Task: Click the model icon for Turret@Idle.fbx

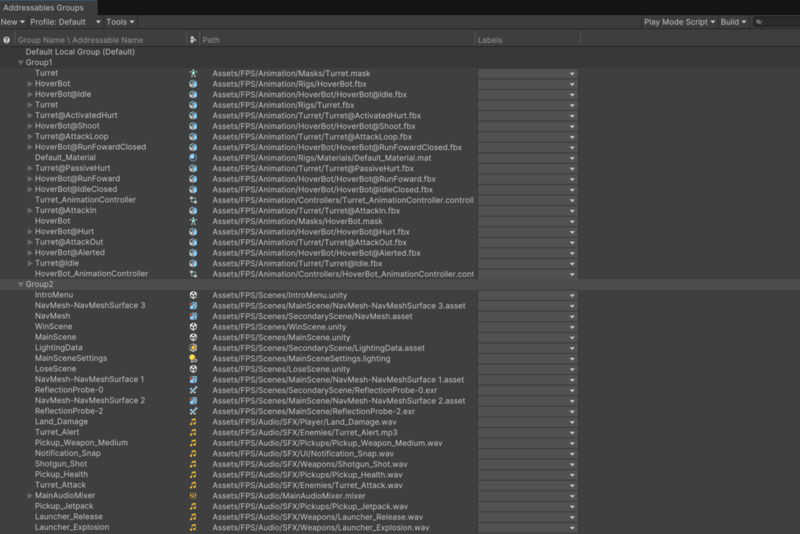Action: [193, 263]
